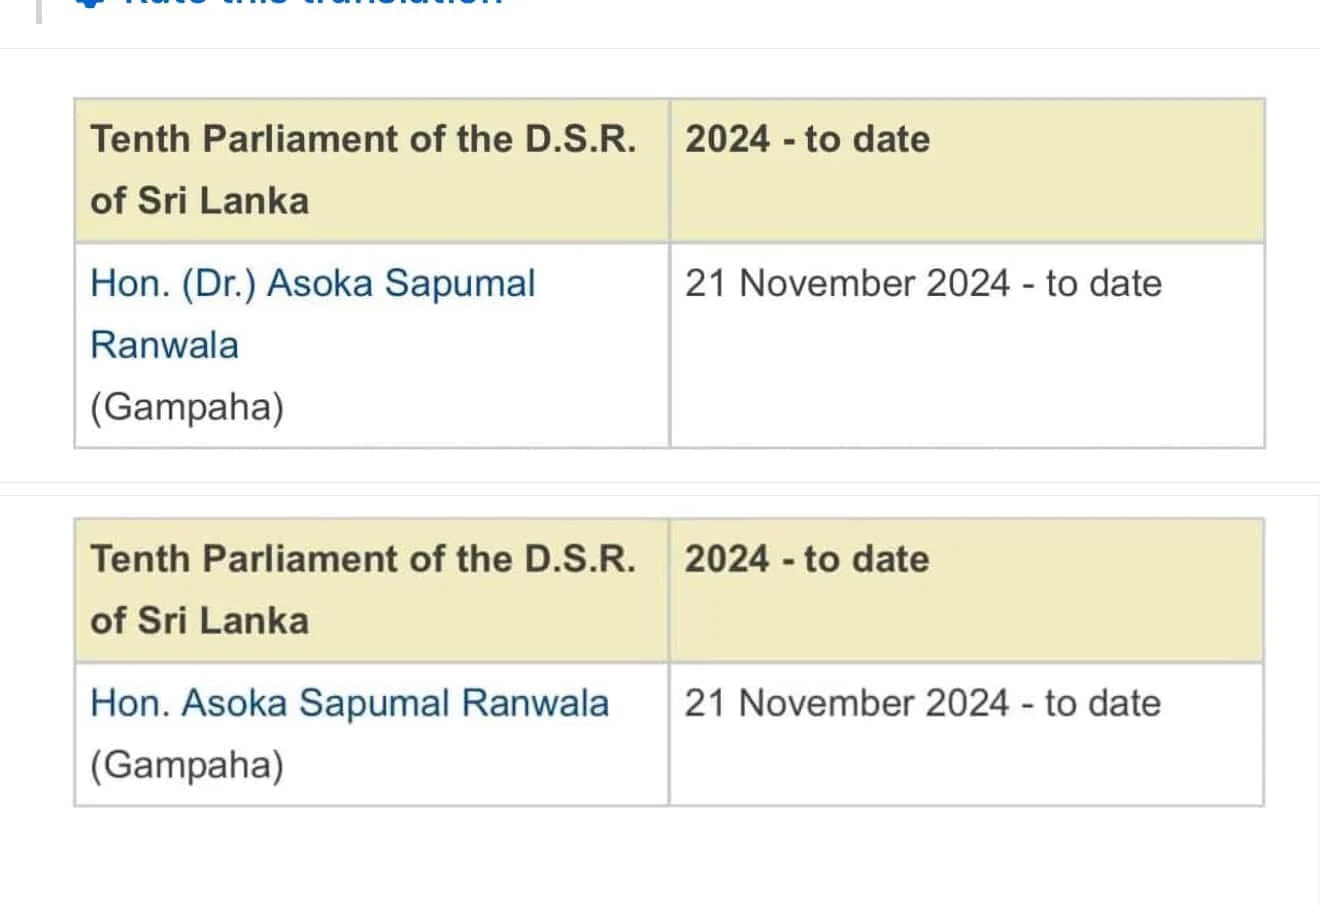Click the 21 November 2024 cell in the lower table
1320x906 pixels.
922,704
